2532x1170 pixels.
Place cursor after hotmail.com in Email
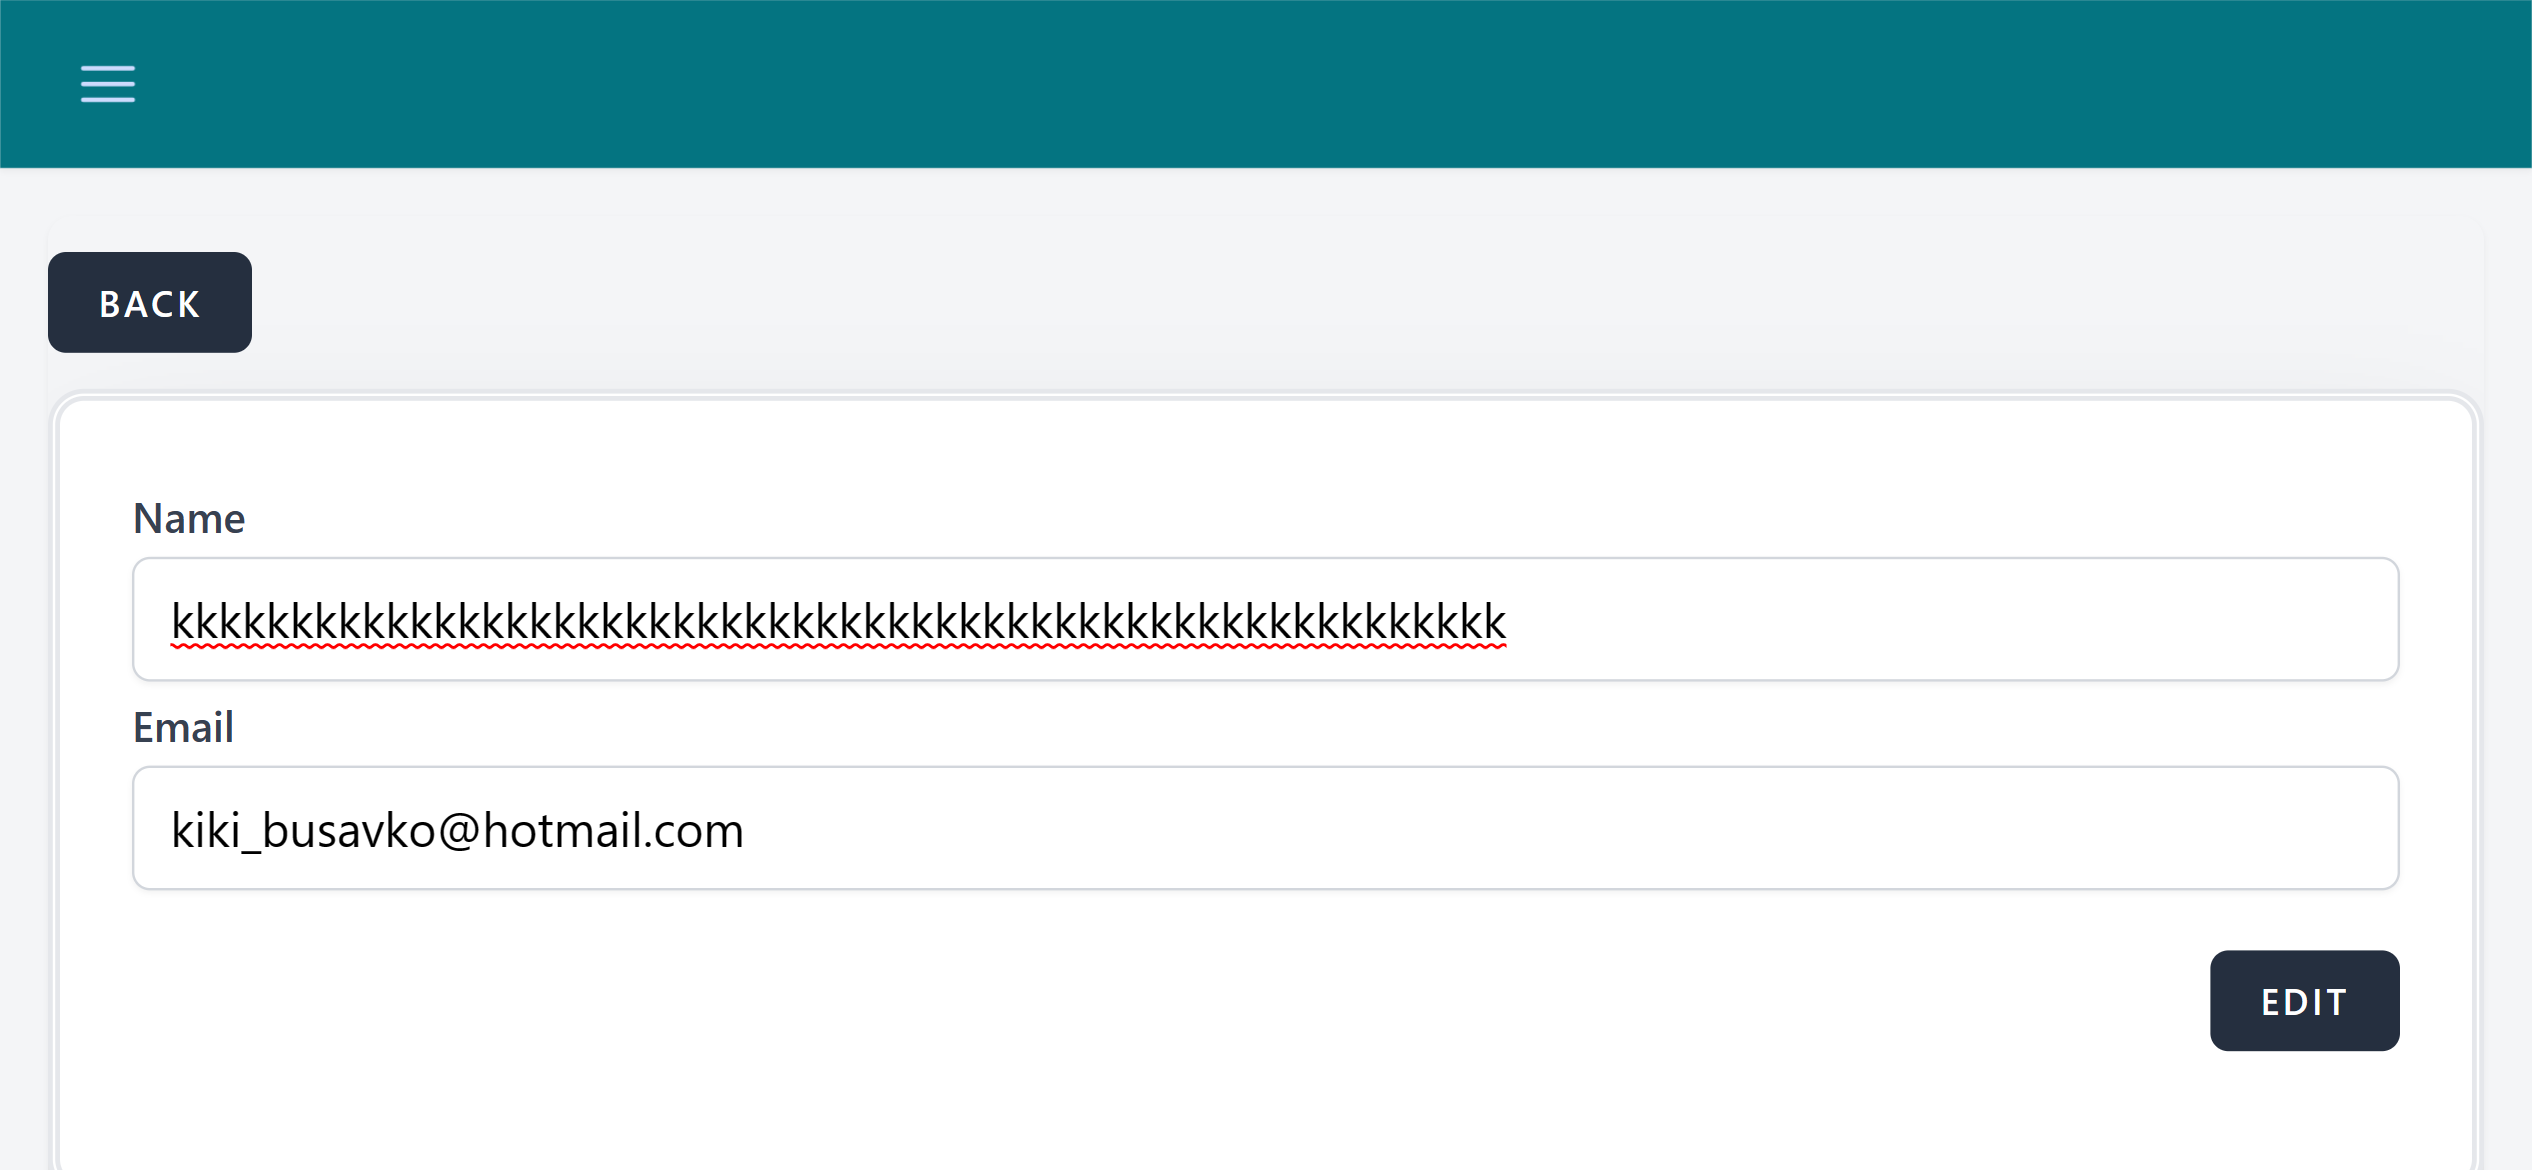click(x=746, y=830)
